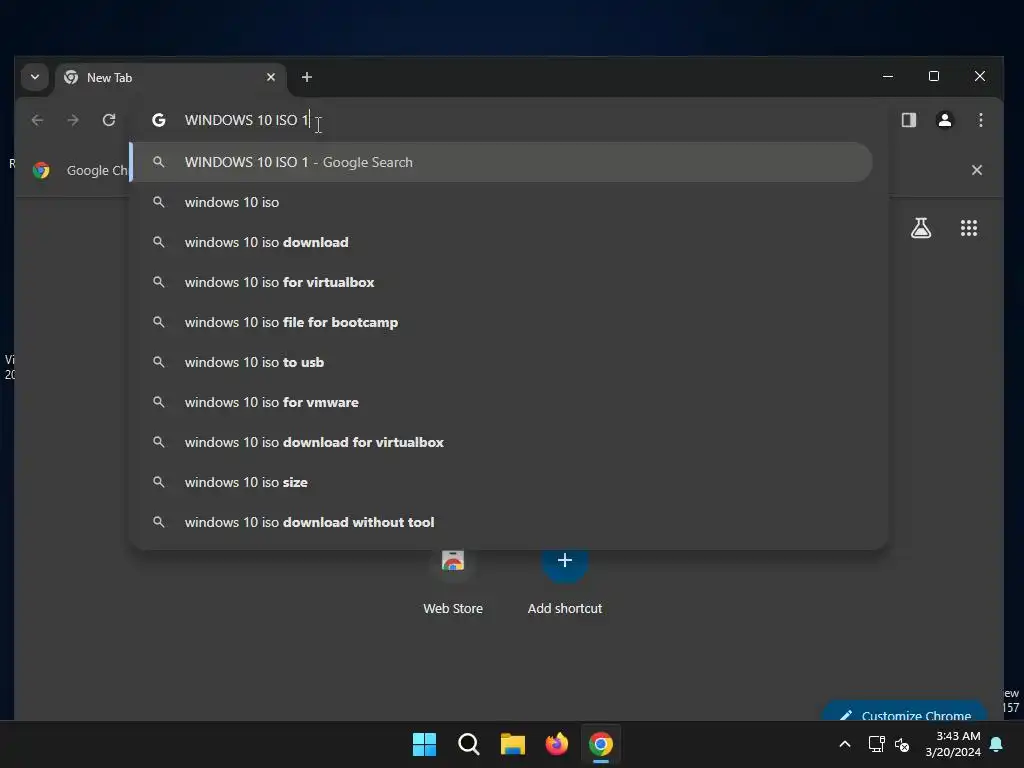Choose 'windows 10 iso download without tool'

(501, 522)
